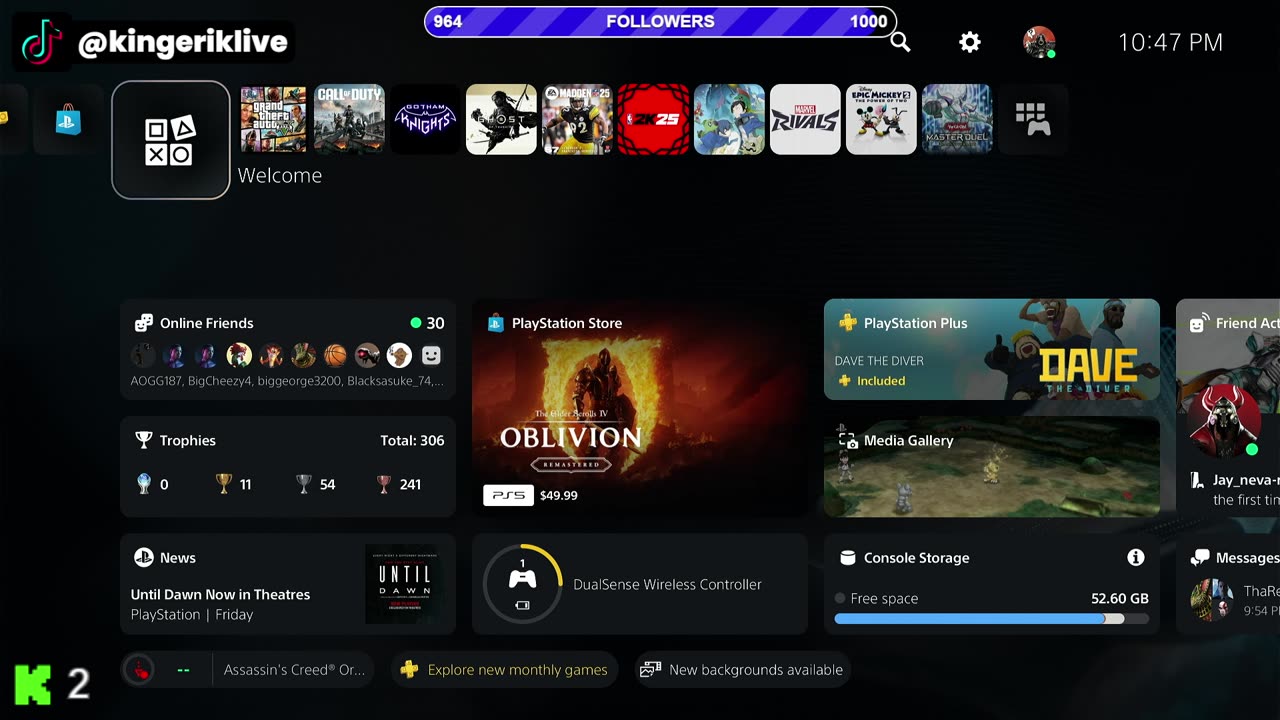This screenshot has height=720, width=1280.
Task: Open the Game Library grid icon
Action: (x=1033, y=119)
